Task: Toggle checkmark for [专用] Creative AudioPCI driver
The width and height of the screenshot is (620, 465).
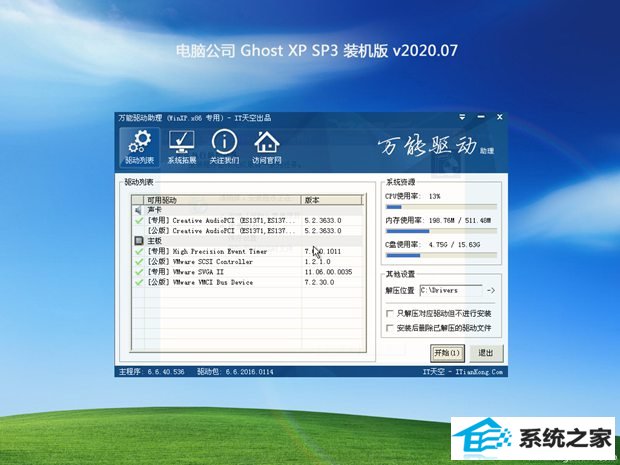Action: (x=138, y=221)
